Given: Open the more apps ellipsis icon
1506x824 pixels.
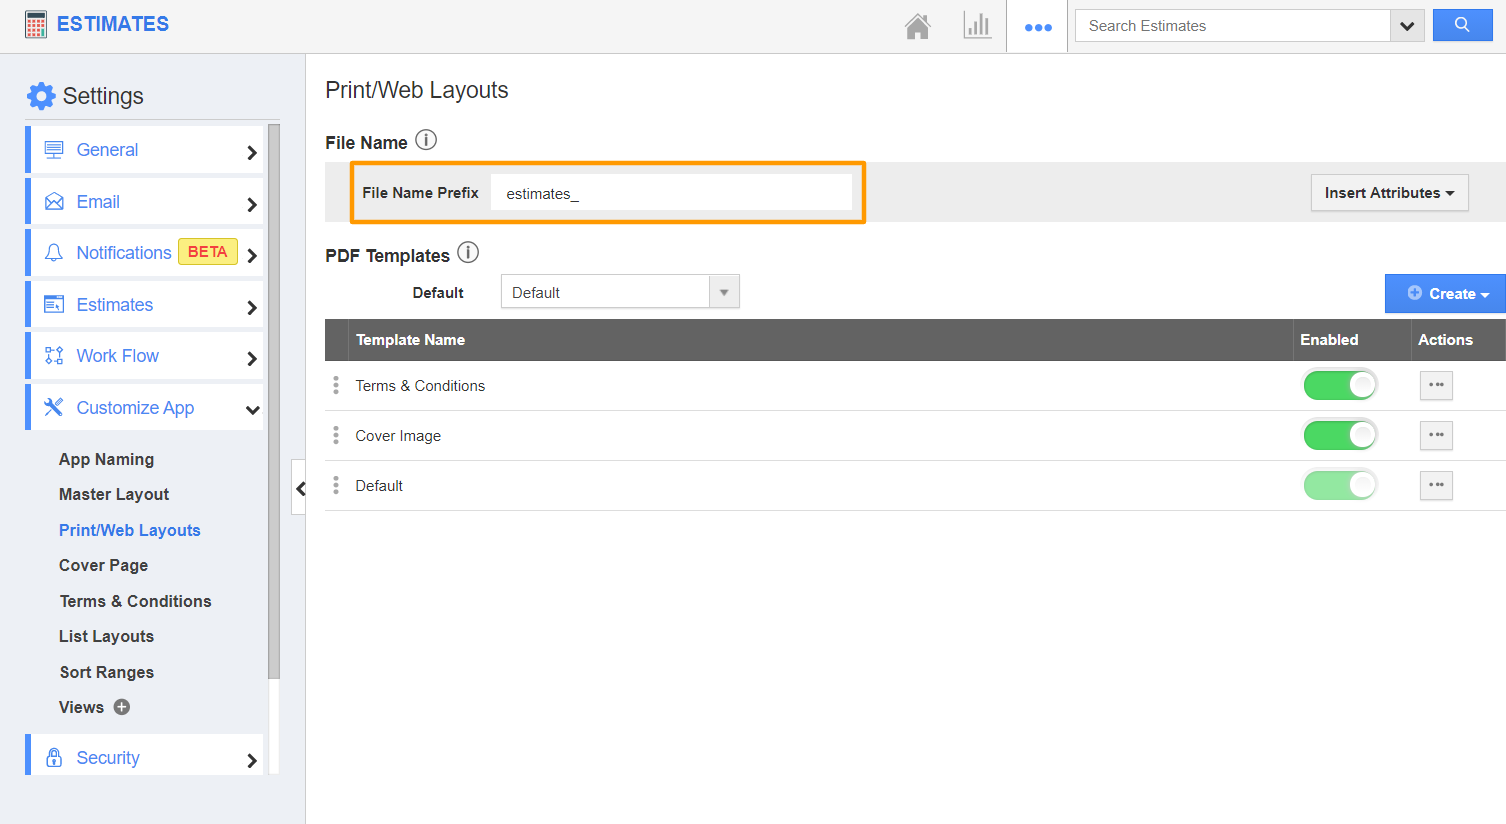Looking at the screenshot, I should click(x=1037, y=26).
